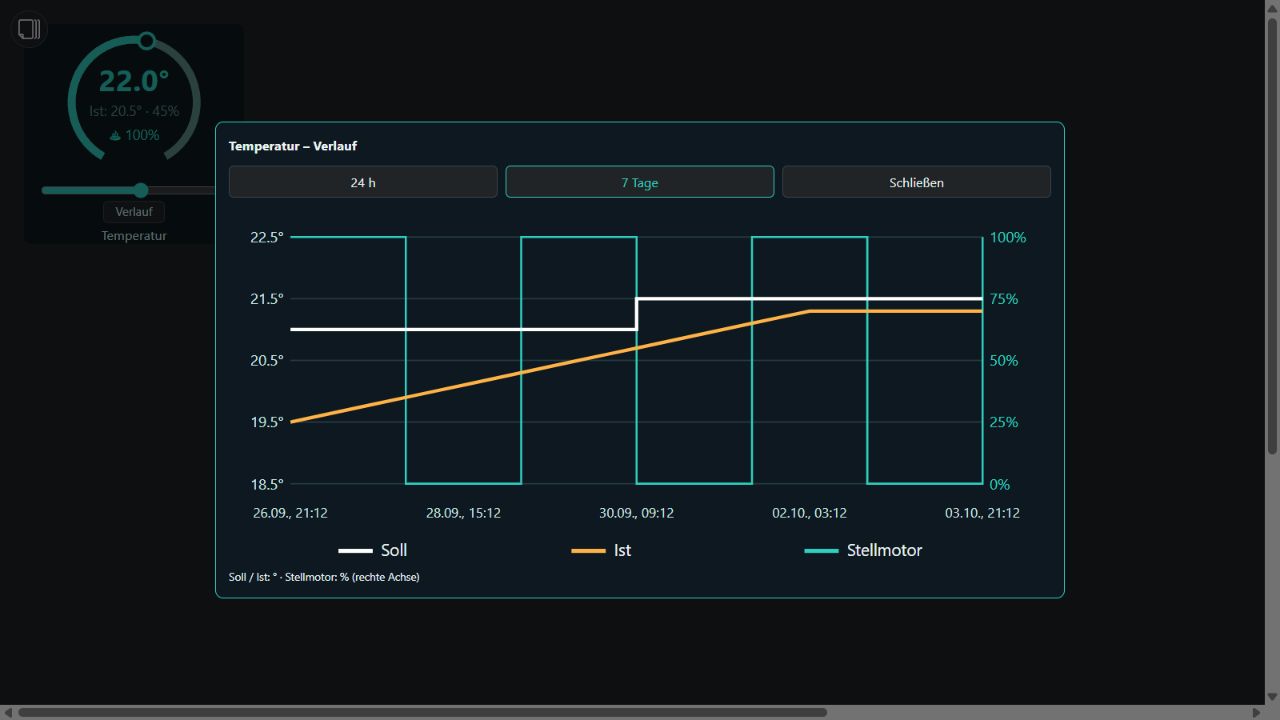Click the 28.09., 15:12 date label
The height and width of the screenshot is (720, 1280).
[x=463, y=513]
